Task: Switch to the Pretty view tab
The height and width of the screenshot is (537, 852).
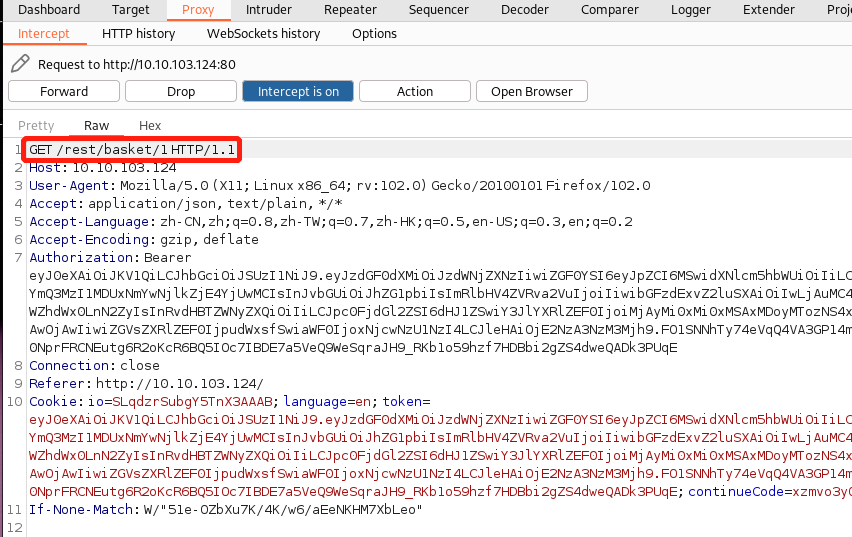Action: (37, 126)
